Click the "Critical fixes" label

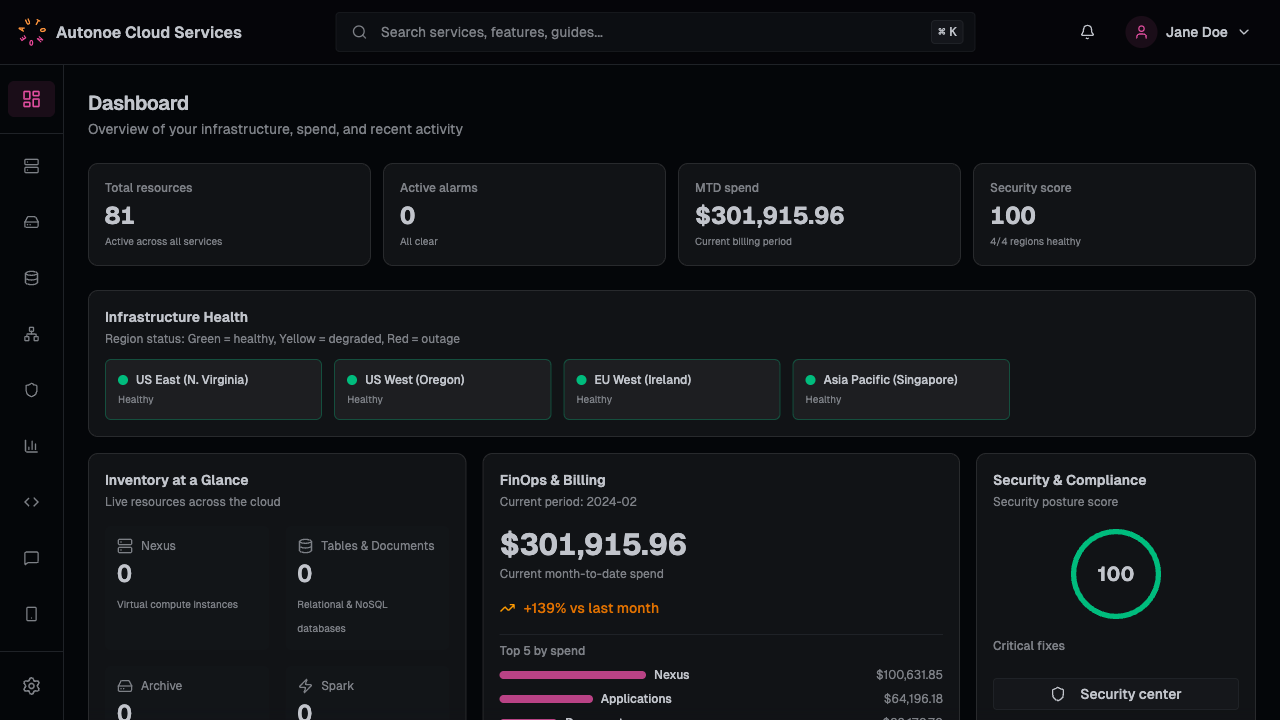point(1029,646)
